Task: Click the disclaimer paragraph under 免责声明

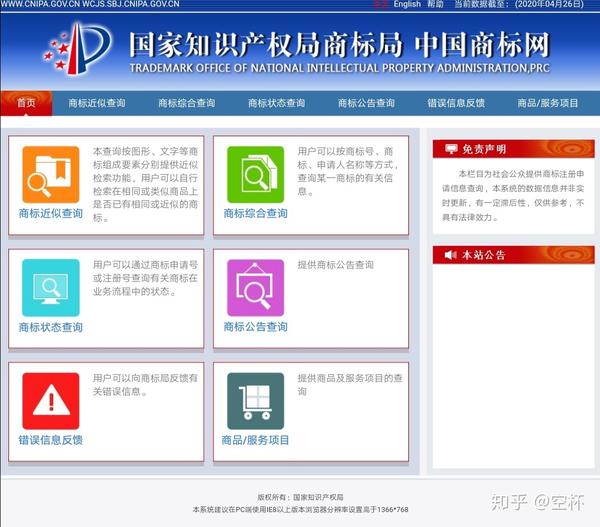Action: pos(513,196)
